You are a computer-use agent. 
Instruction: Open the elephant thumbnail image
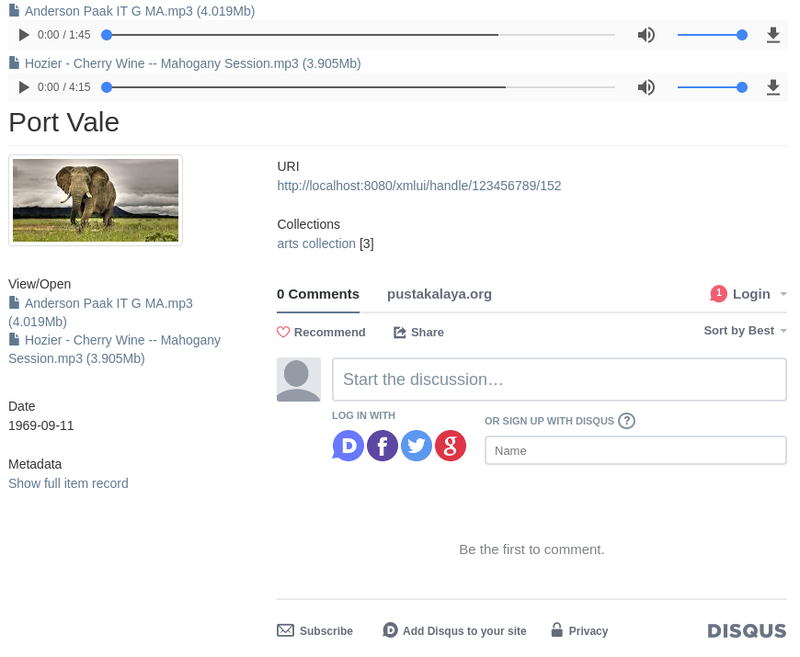(95, 200)
